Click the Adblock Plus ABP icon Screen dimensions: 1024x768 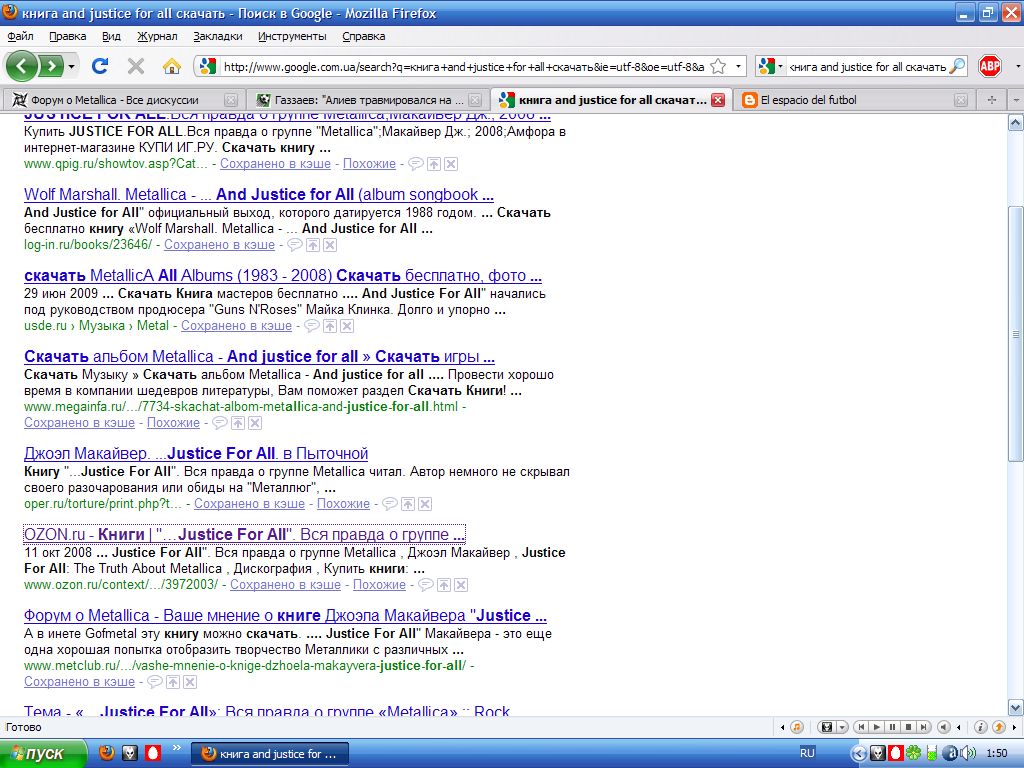point(989,66)
